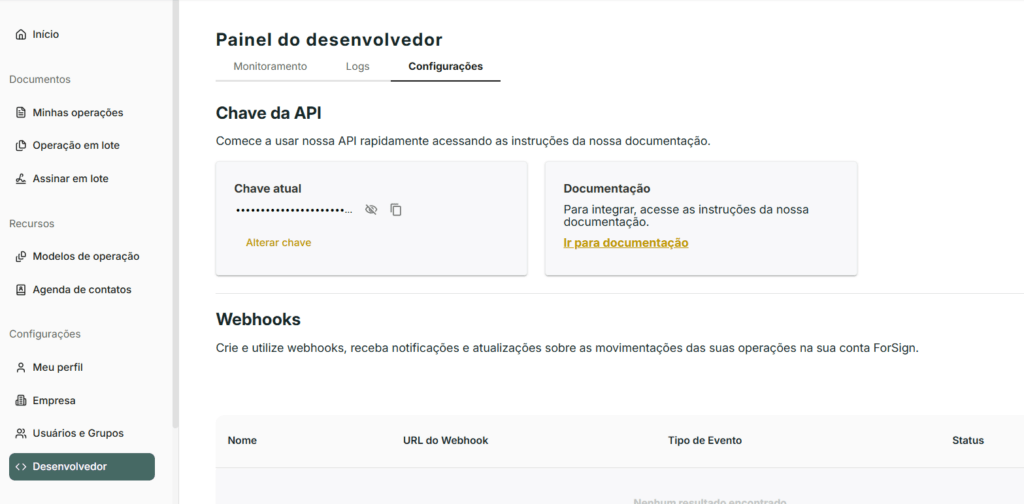Click the Alterar chave button
Viewport: 1024px width, 504px height.
(278, 243)
